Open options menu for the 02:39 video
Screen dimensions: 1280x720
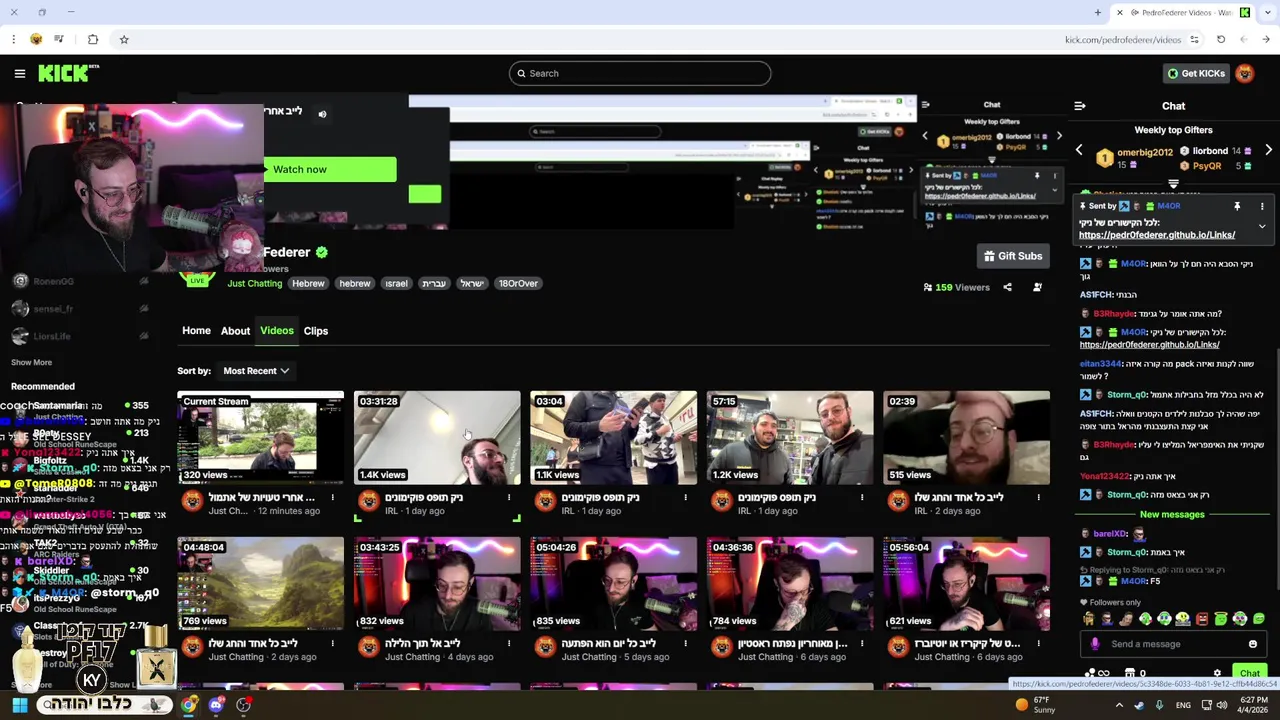coord(1038,497)
